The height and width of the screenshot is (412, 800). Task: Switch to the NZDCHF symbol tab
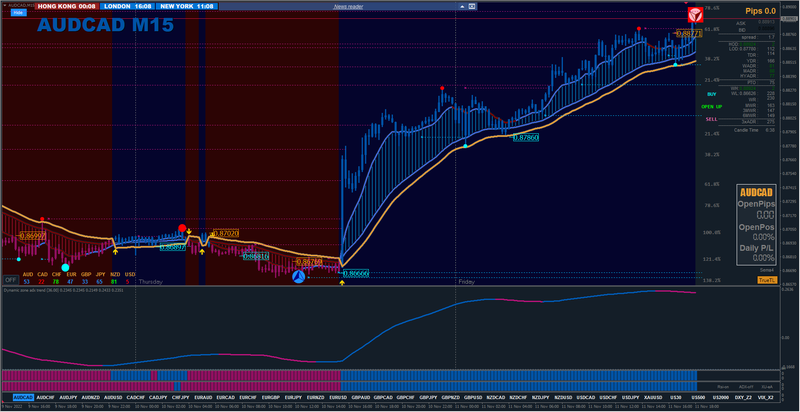click(518, 397)
